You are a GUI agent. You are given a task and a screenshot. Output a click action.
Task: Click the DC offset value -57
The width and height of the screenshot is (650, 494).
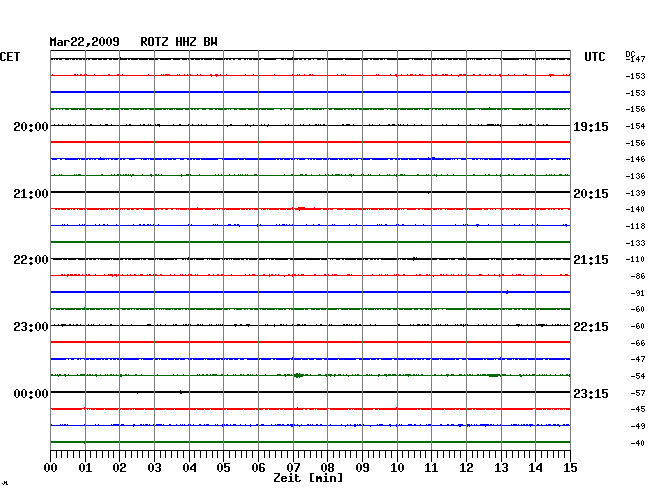(x=638, y=393)
